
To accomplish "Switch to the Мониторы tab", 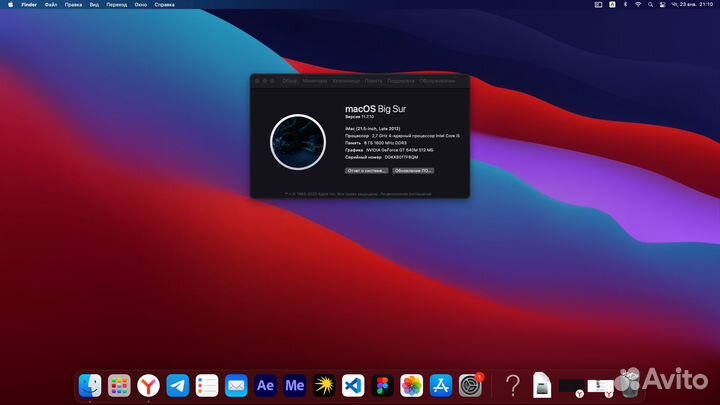I will click(x=315, y=81).
